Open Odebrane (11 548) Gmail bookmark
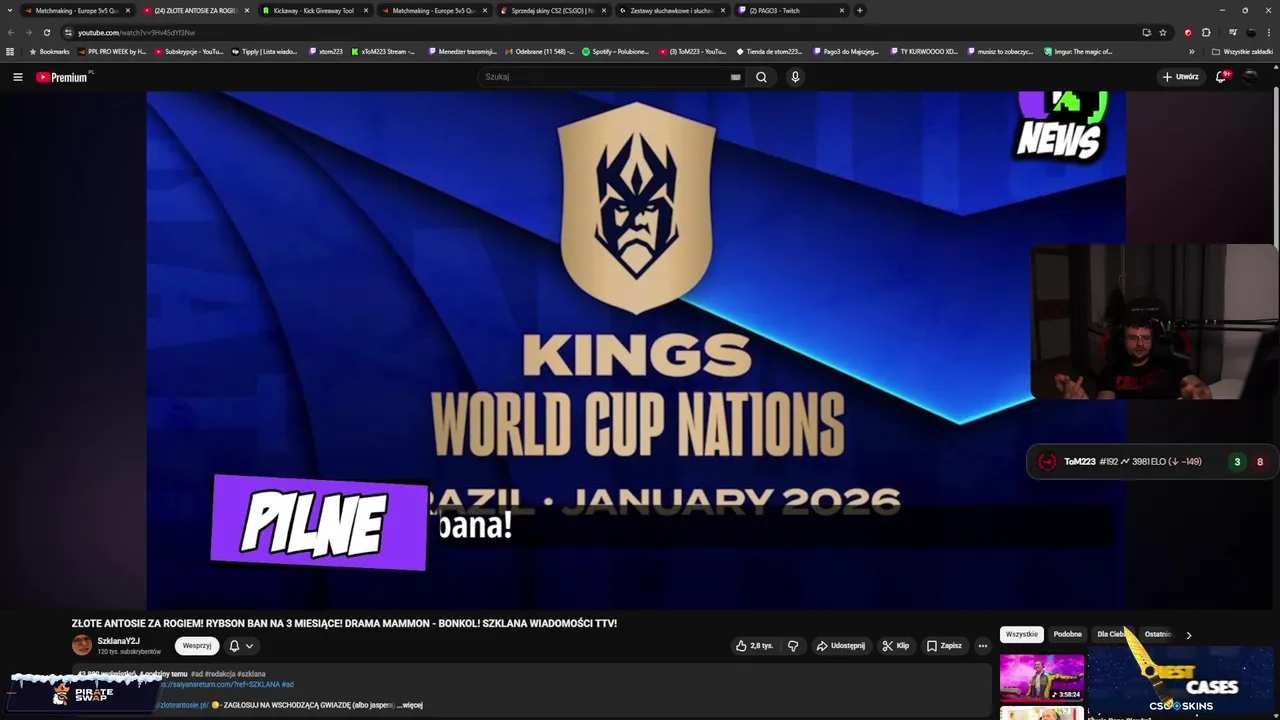 point(540,51)
